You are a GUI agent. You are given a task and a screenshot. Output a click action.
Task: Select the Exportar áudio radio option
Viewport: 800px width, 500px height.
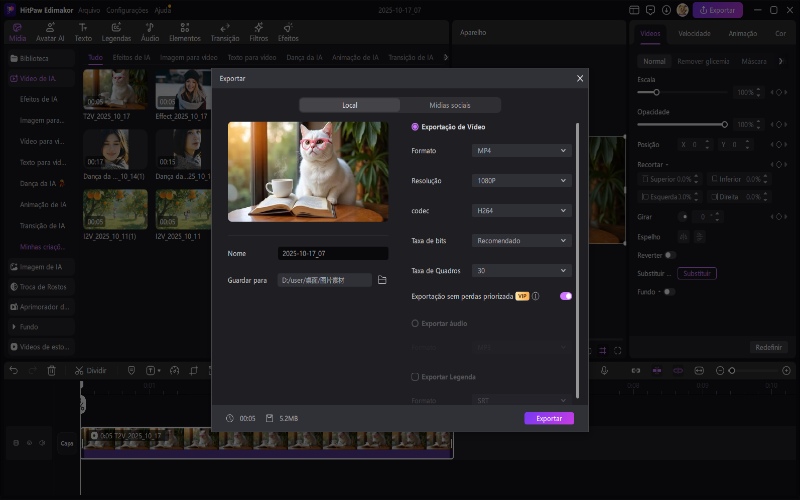point(415,323)
